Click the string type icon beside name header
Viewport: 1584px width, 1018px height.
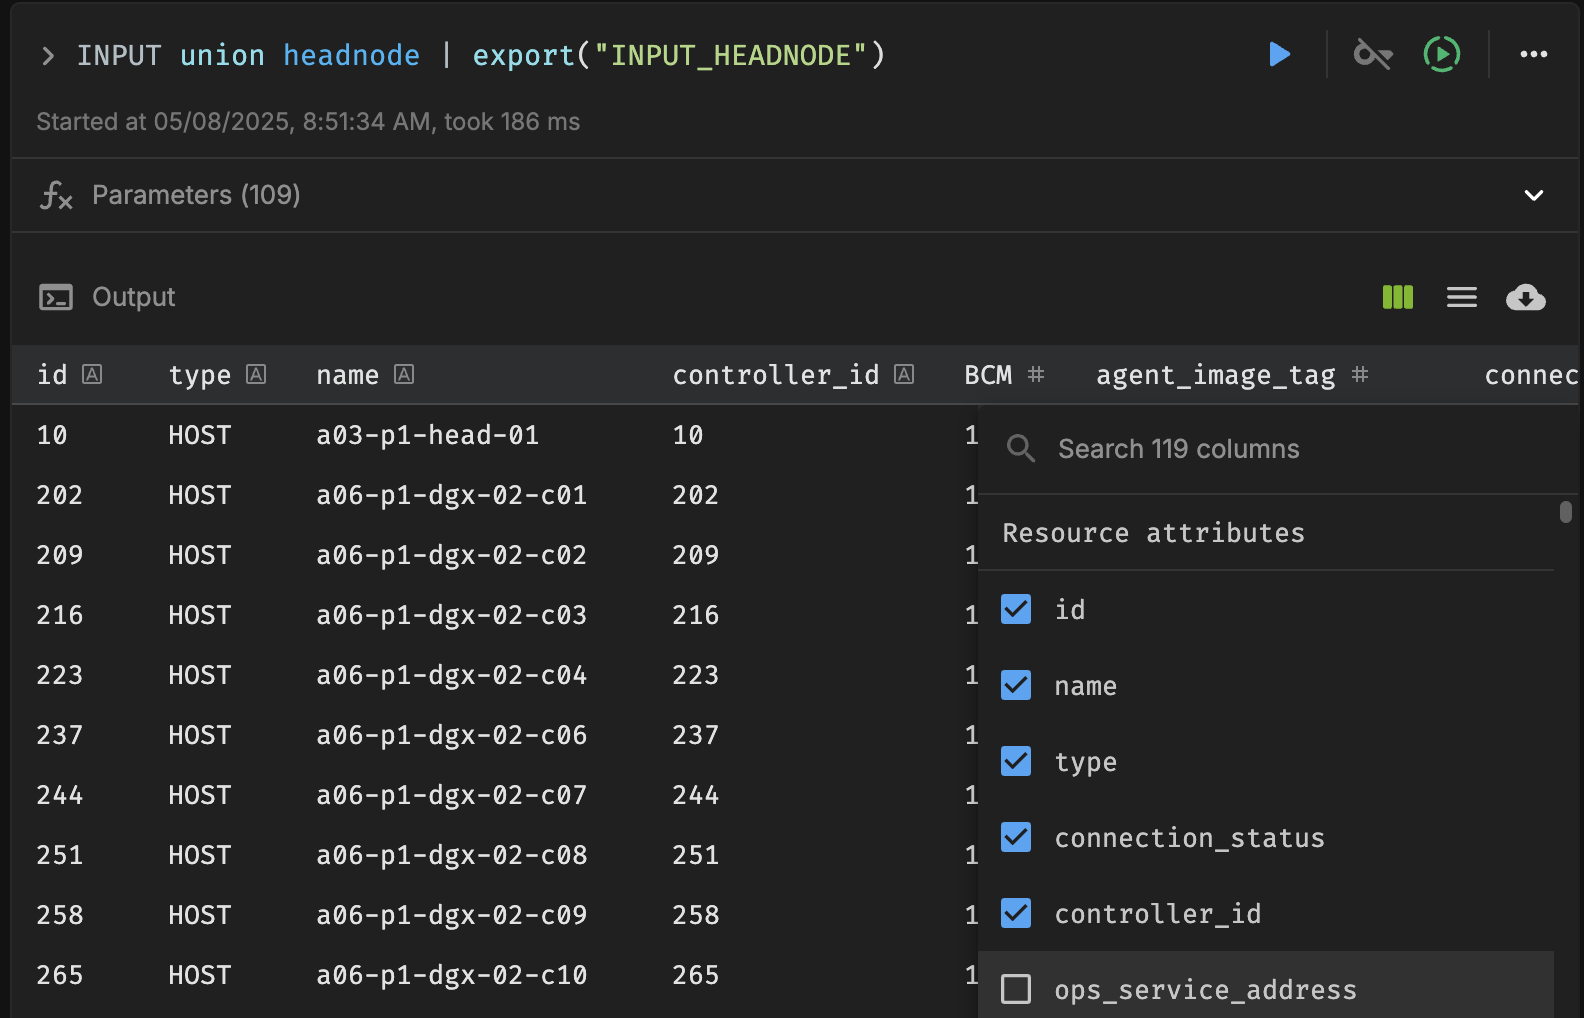[404, 375]
